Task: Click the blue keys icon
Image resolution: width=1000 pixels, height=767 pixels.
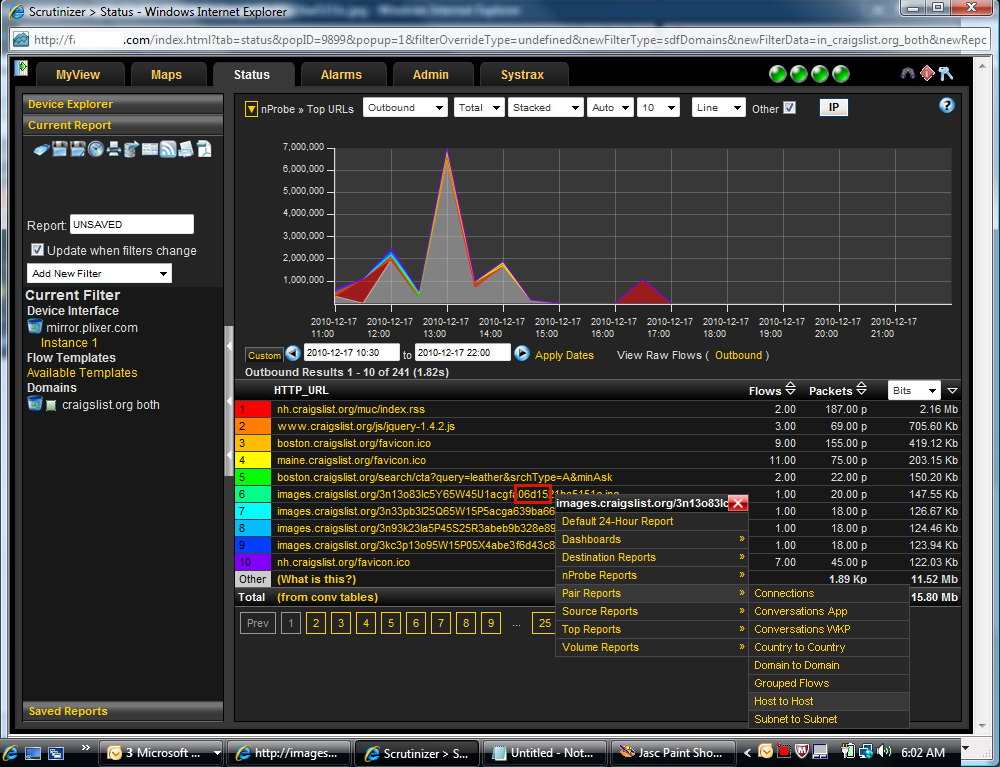Action: (x=946, y=73)
